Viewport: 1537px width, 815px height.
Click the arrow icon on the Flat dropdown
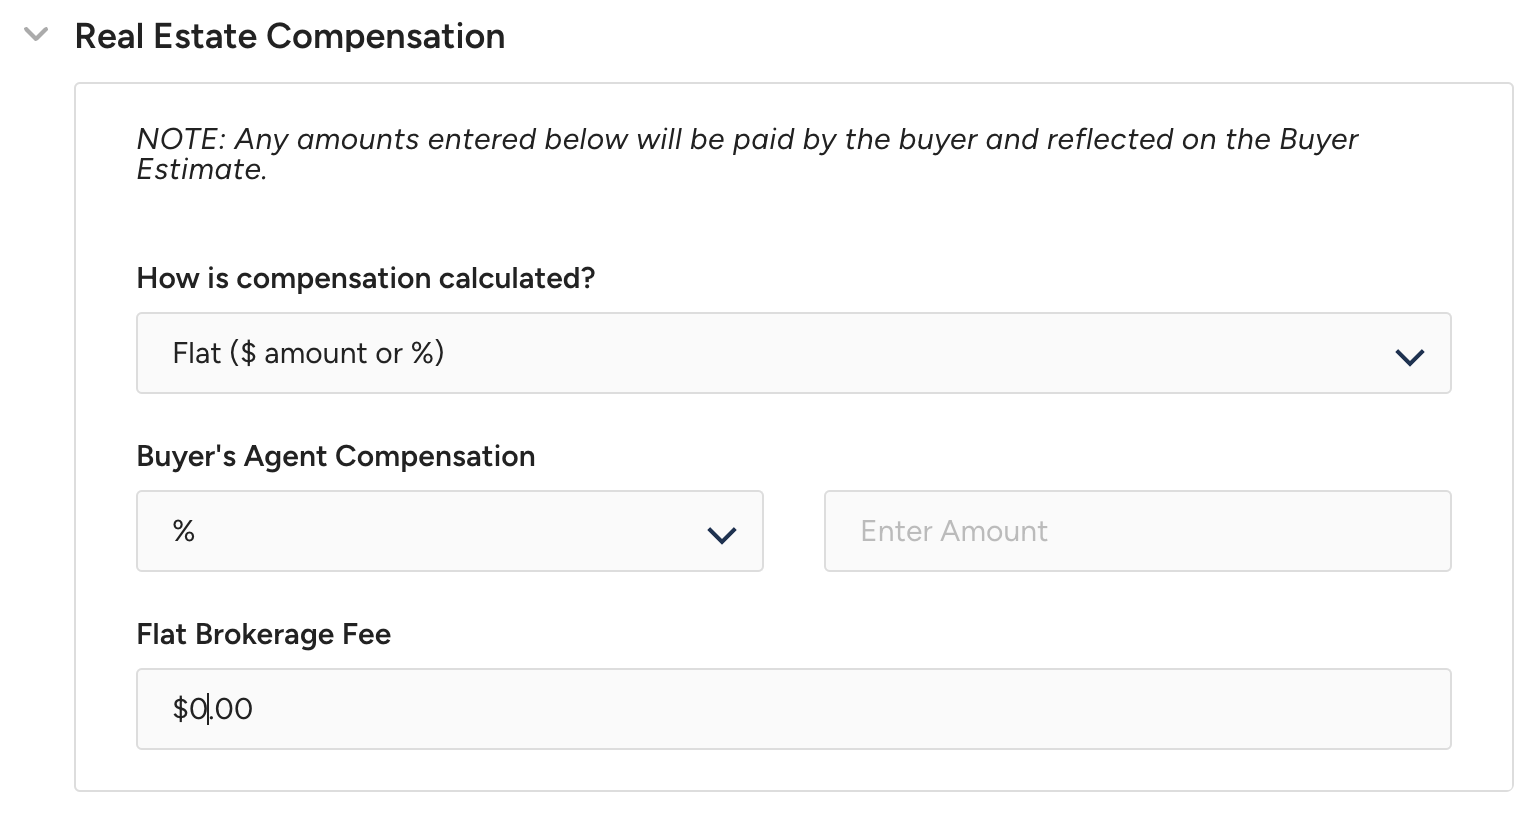(x=1409, y=356)
